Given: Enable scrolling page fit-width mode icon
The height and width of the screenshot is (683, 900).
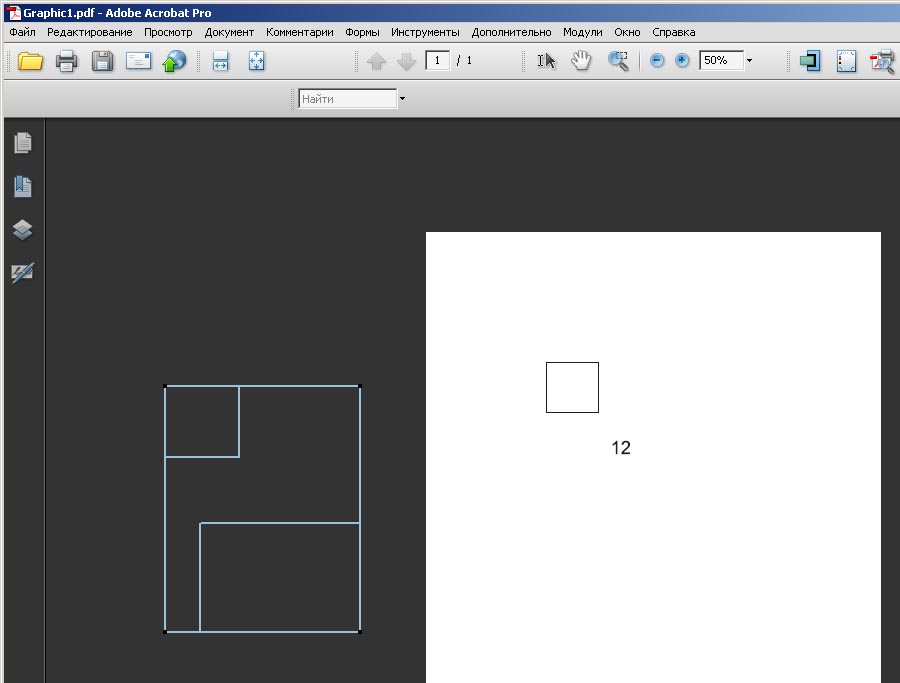Looking at the screenshot, I should [220, 61].
